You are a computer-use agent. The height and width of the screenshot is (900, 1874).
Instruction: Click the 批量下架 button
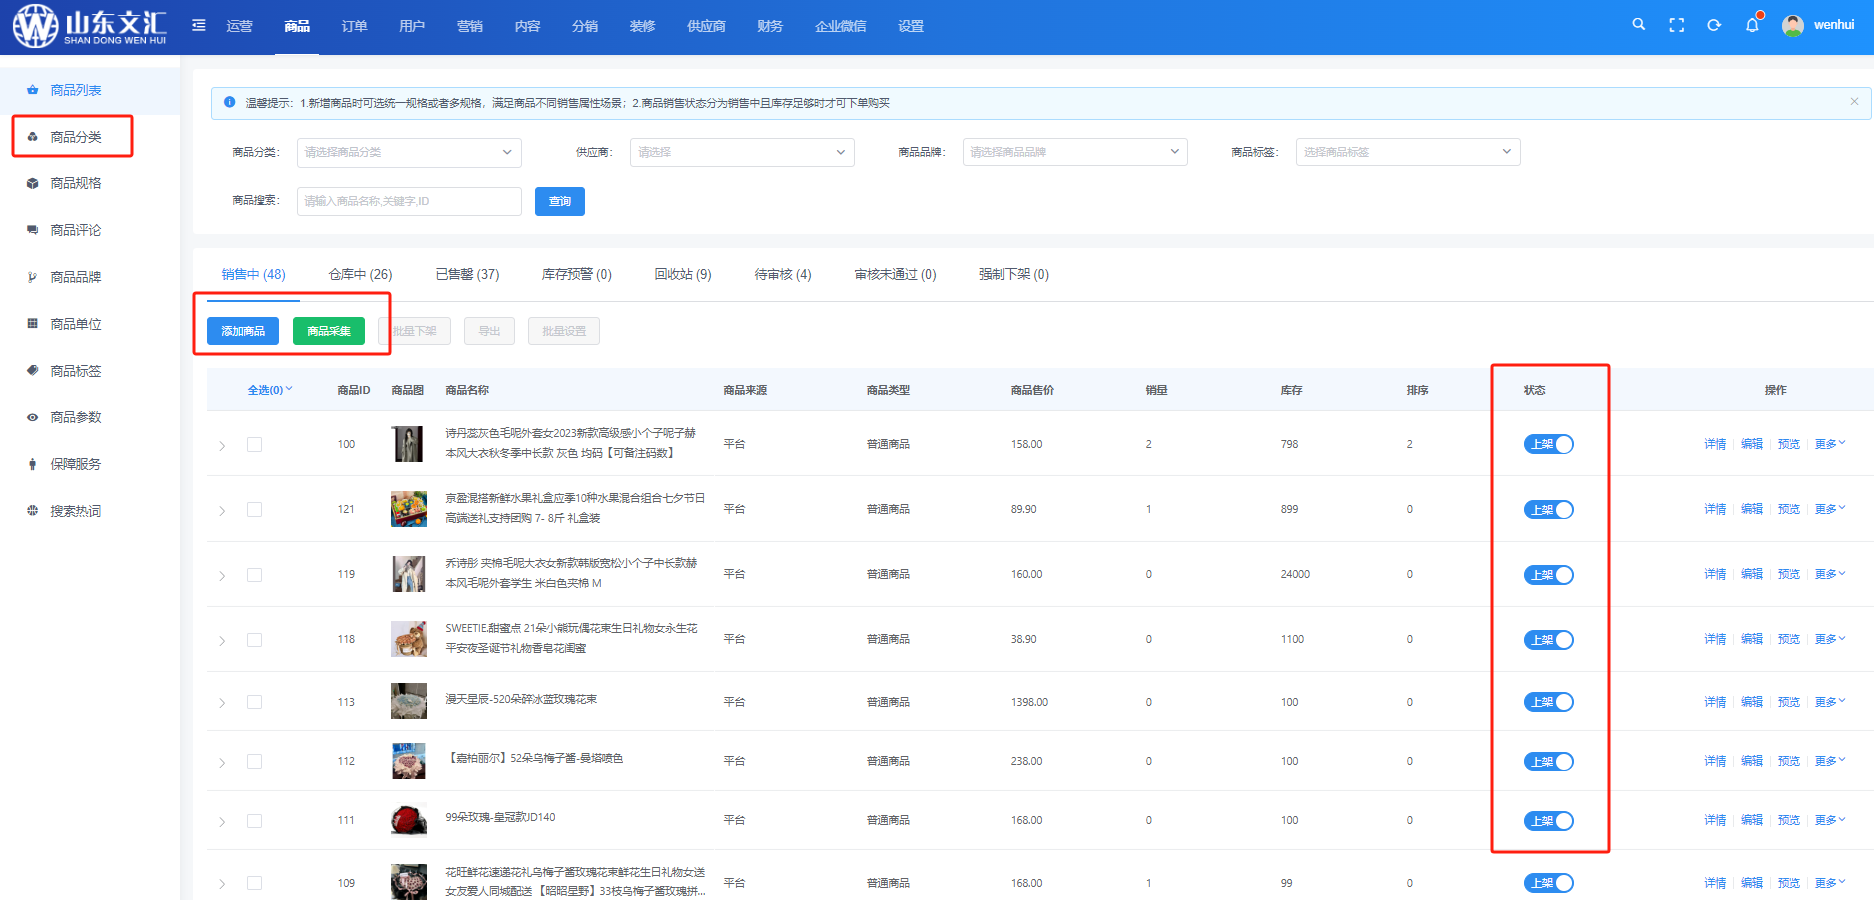click(415, 331)
